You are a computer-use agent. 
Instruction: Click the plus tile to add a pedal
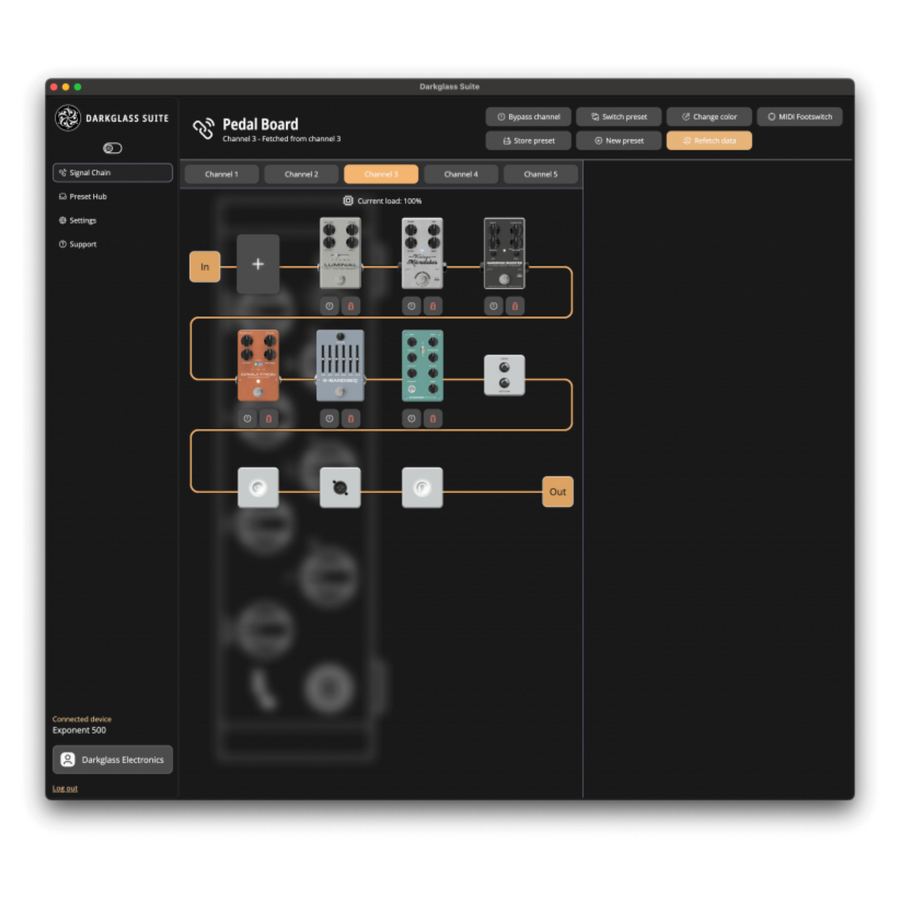pos(258,264)
